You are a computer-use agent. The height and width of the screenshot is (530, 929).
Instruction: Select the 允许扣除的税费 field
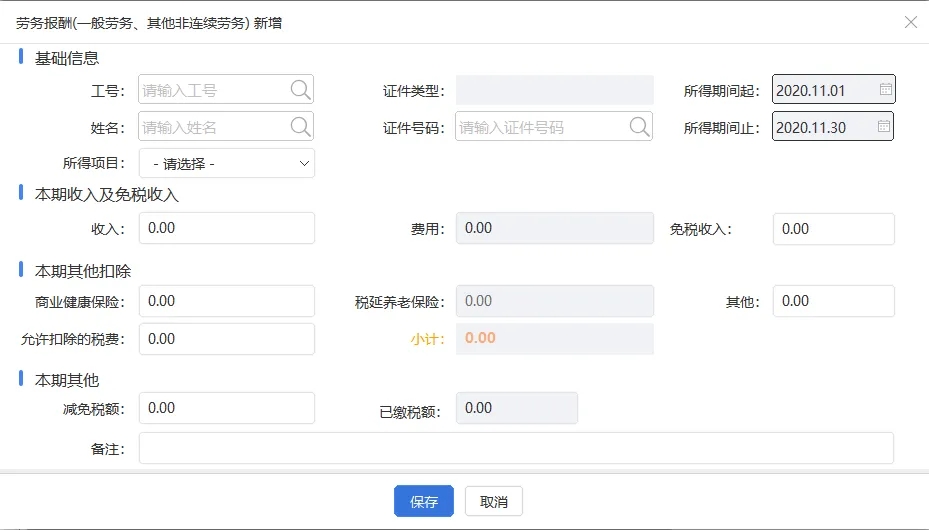coord(227,339)
